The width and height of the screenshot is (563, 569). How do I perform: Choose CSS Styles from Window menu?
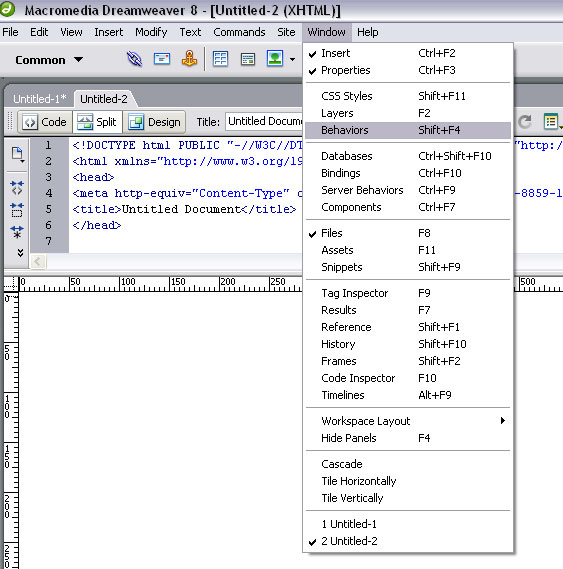tap(408, 96)
